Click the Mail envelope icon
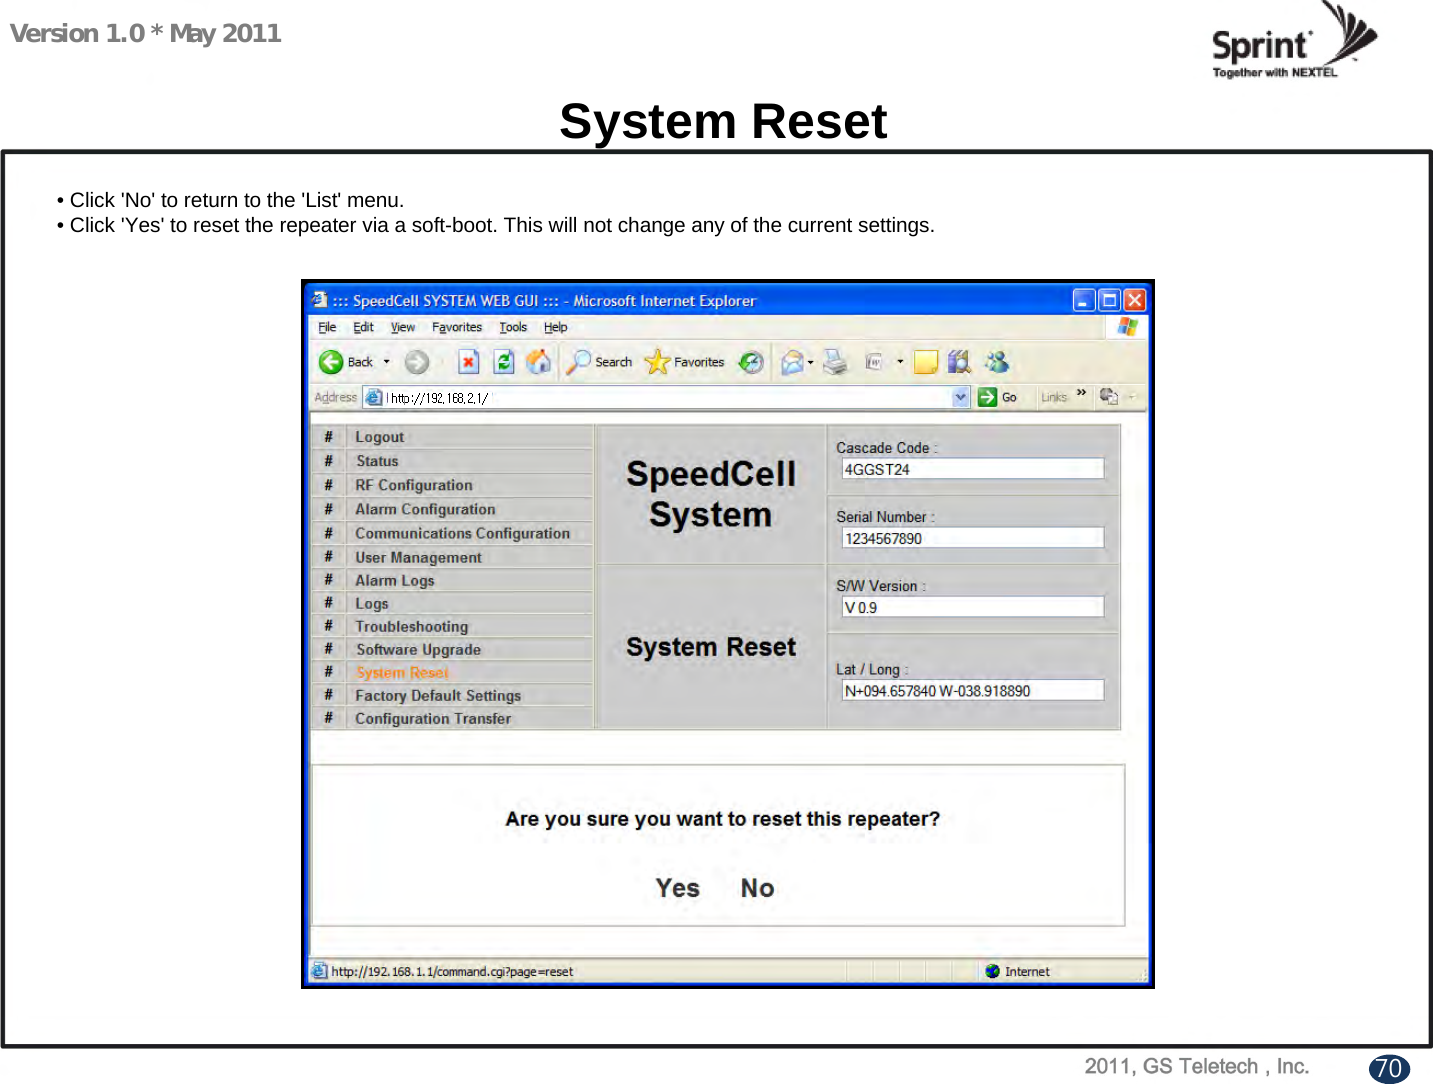This screenshot has height=1084, width=1433. tap(792, 362)
